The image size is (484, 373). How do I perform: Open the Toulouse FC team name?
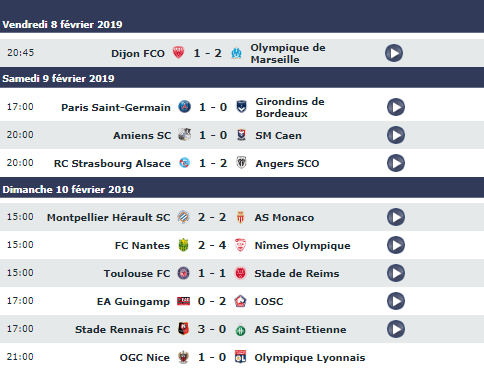137,274
